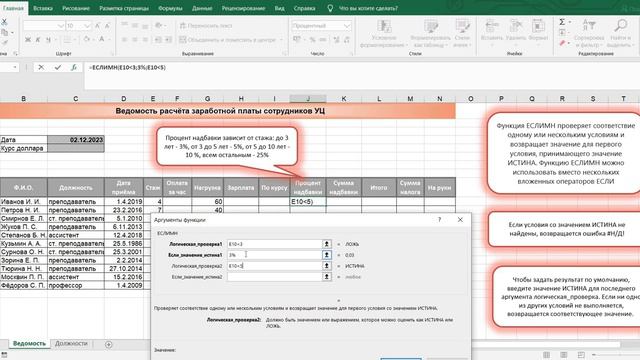Click the 'Что вы хотите сделать?' search box
This screenshot has height=360, width=640.
368,8
